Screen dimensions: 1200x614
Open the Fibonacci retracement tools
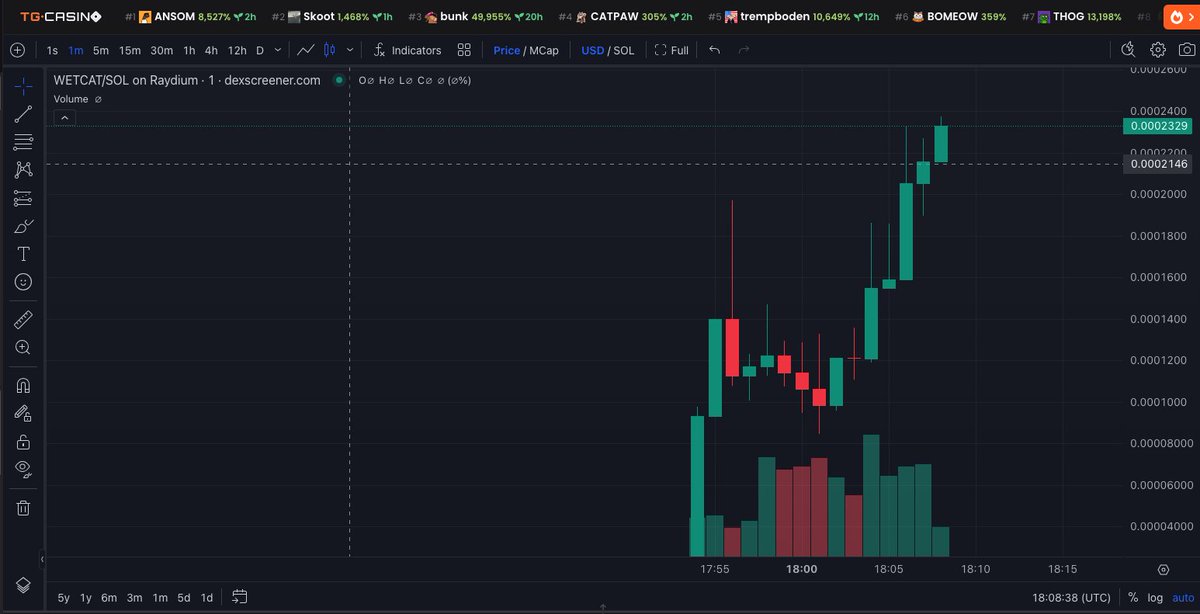pos(23,142)
